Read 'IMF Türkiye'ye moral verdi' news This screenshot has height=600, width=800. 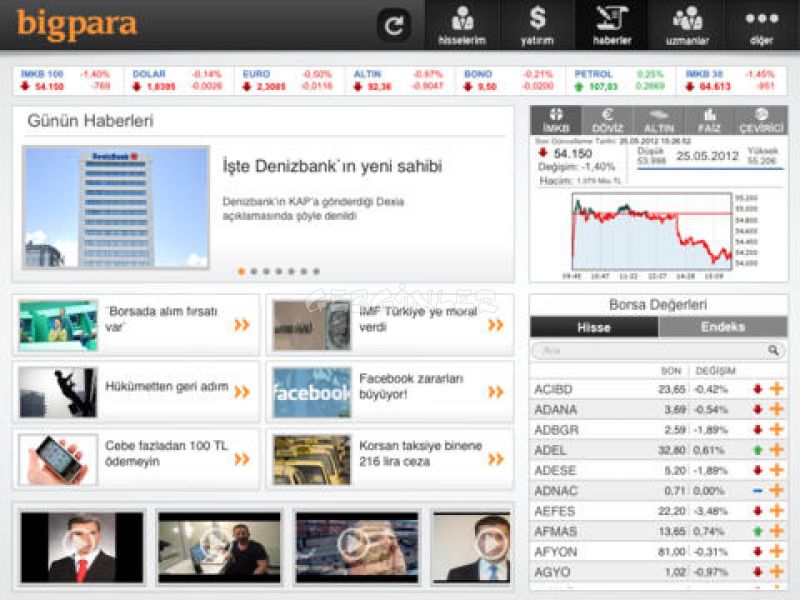[x=390, y=325]
